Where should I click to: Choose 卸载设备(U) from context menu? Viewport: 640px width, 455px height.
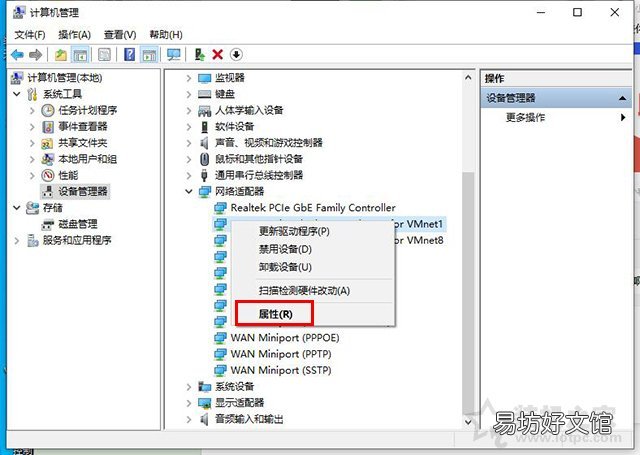(285, 267)
